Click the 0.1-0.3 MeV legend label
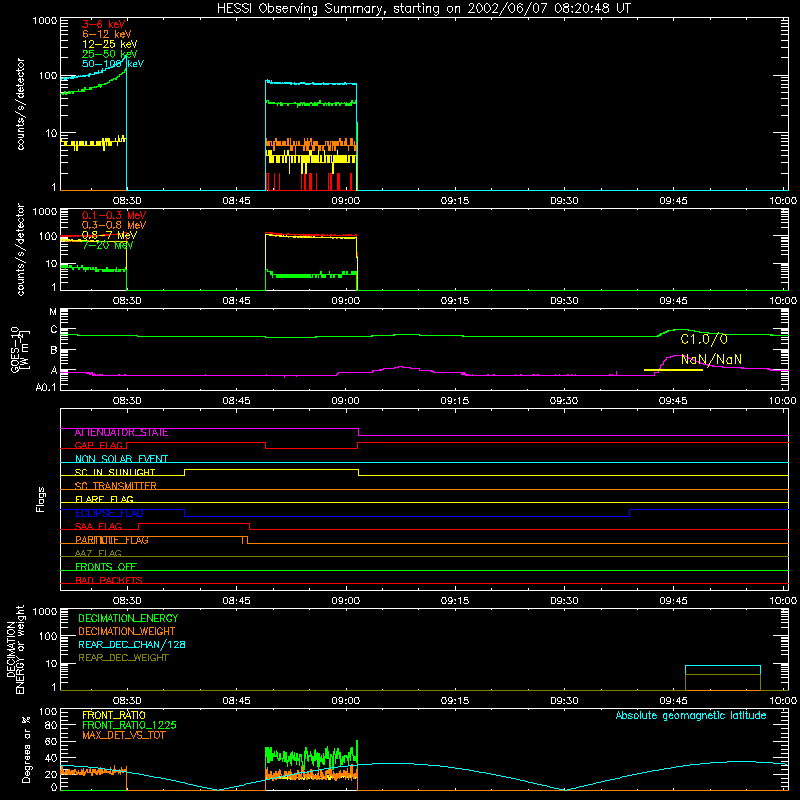Screen dimensions: 800x800 coord(114,215)
